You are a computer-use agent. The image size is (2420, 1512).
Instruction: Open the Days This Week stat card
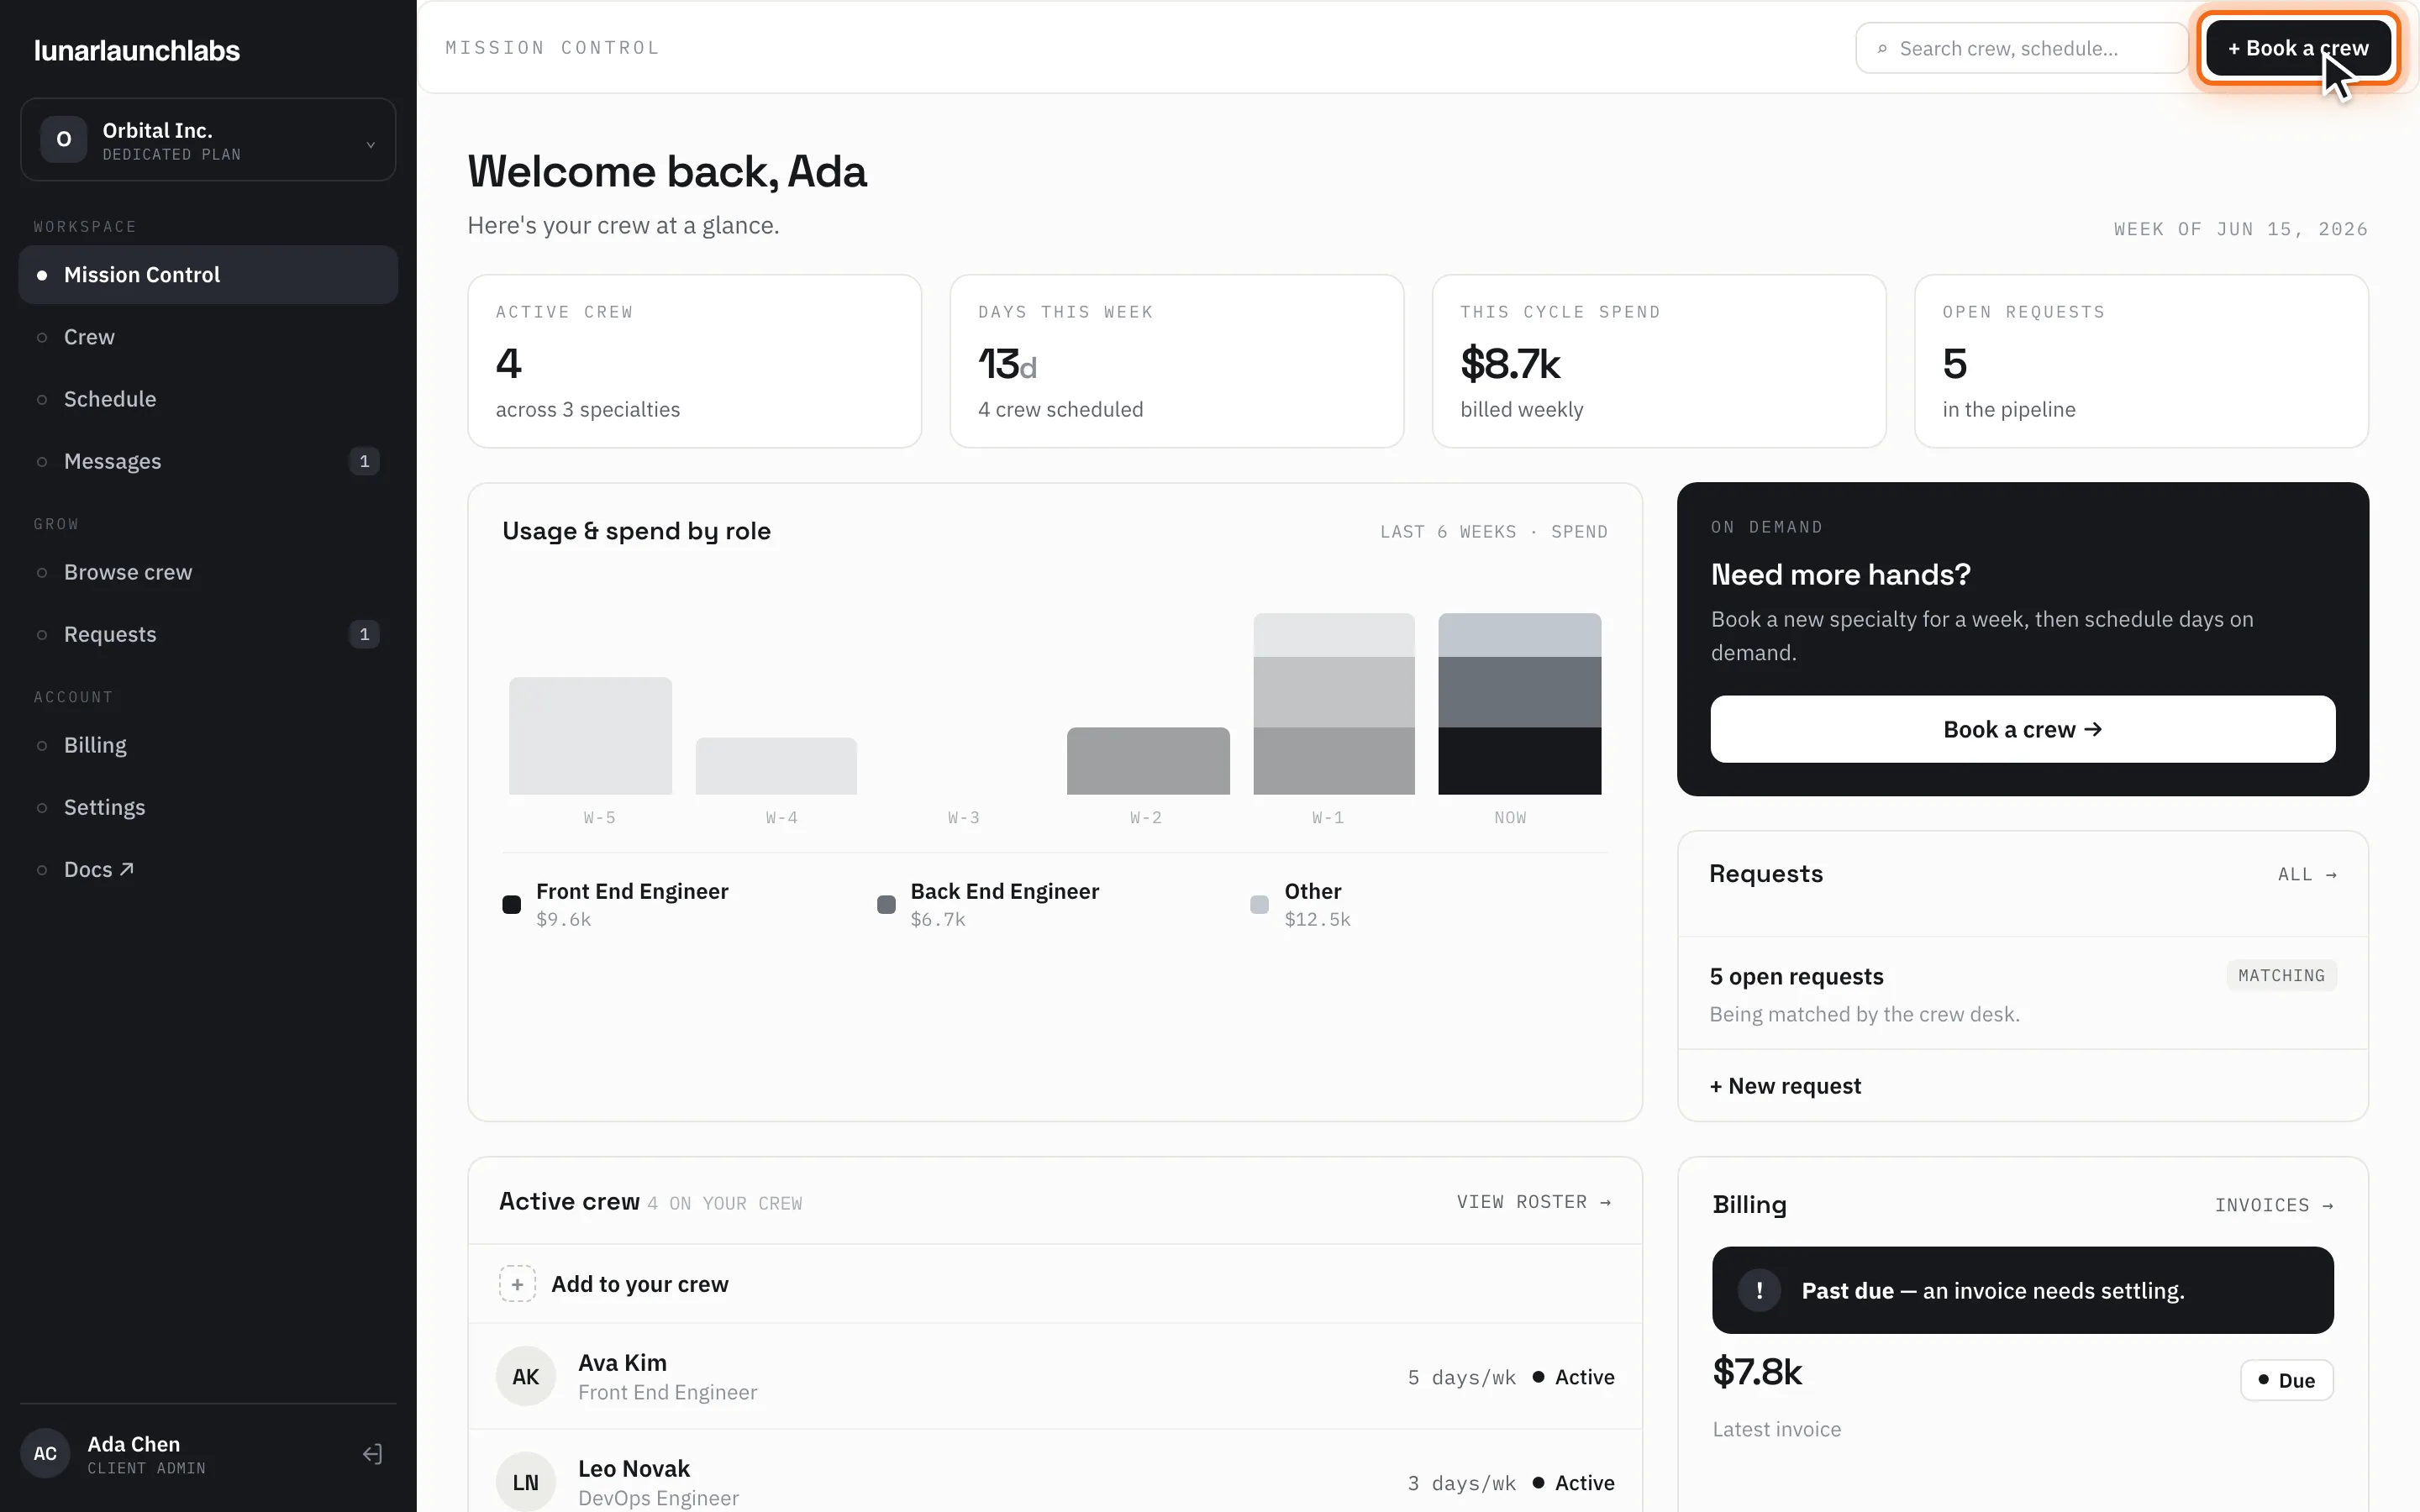[x=1176, y=361]
